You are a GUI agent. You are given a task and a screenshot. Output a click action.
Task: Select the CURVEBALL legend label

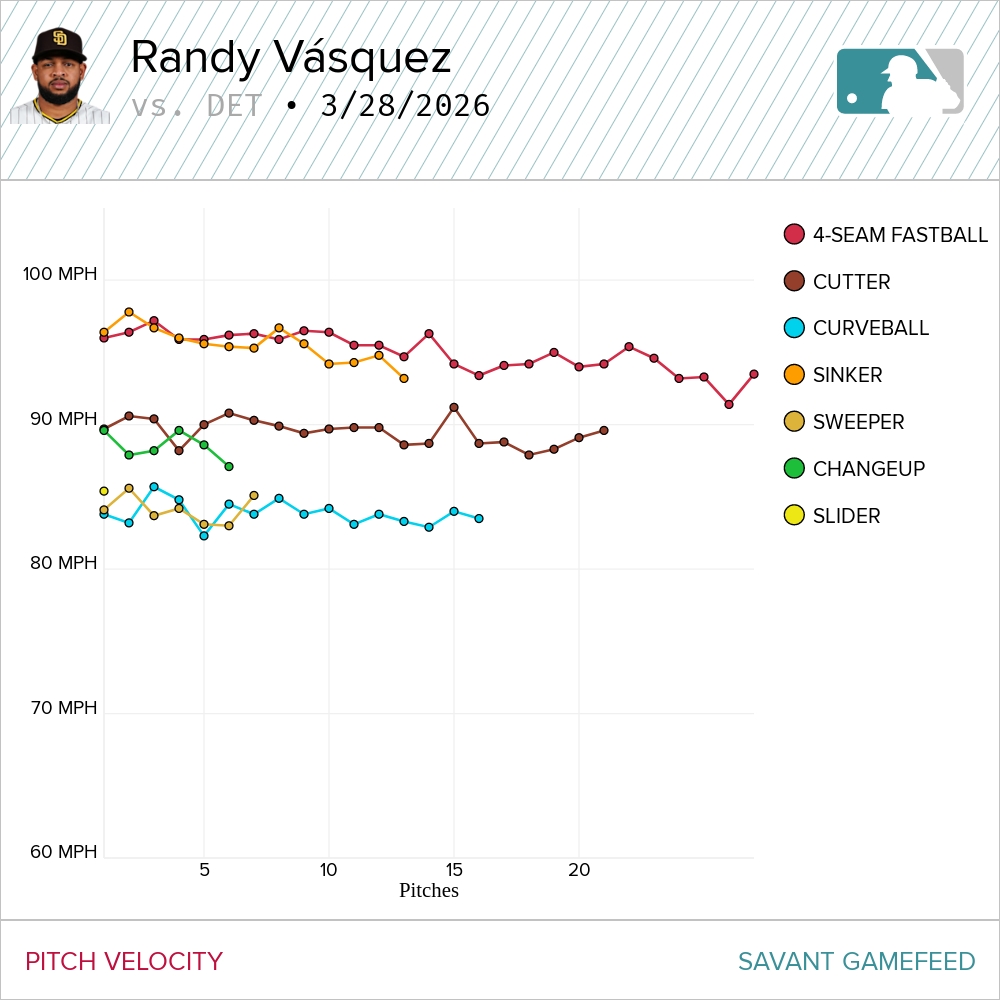[870, 328]
